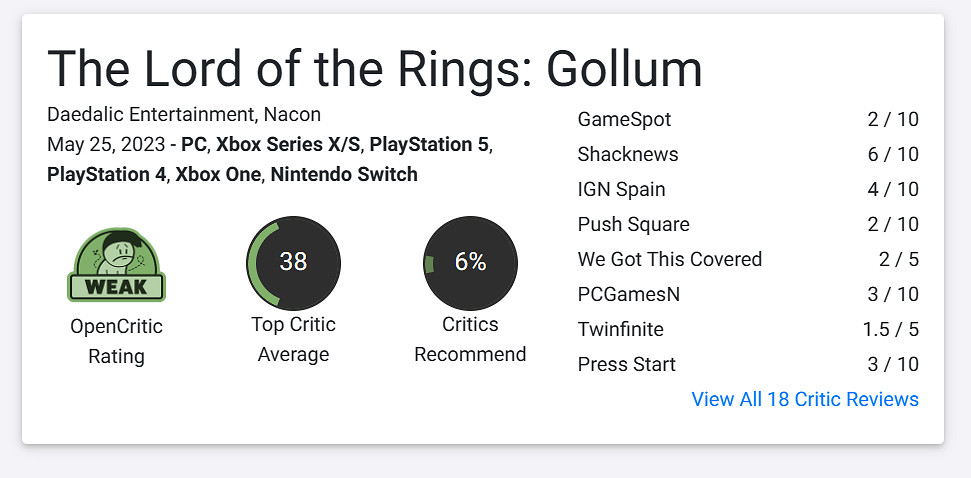Open the Press Start review

pos(626,365)
